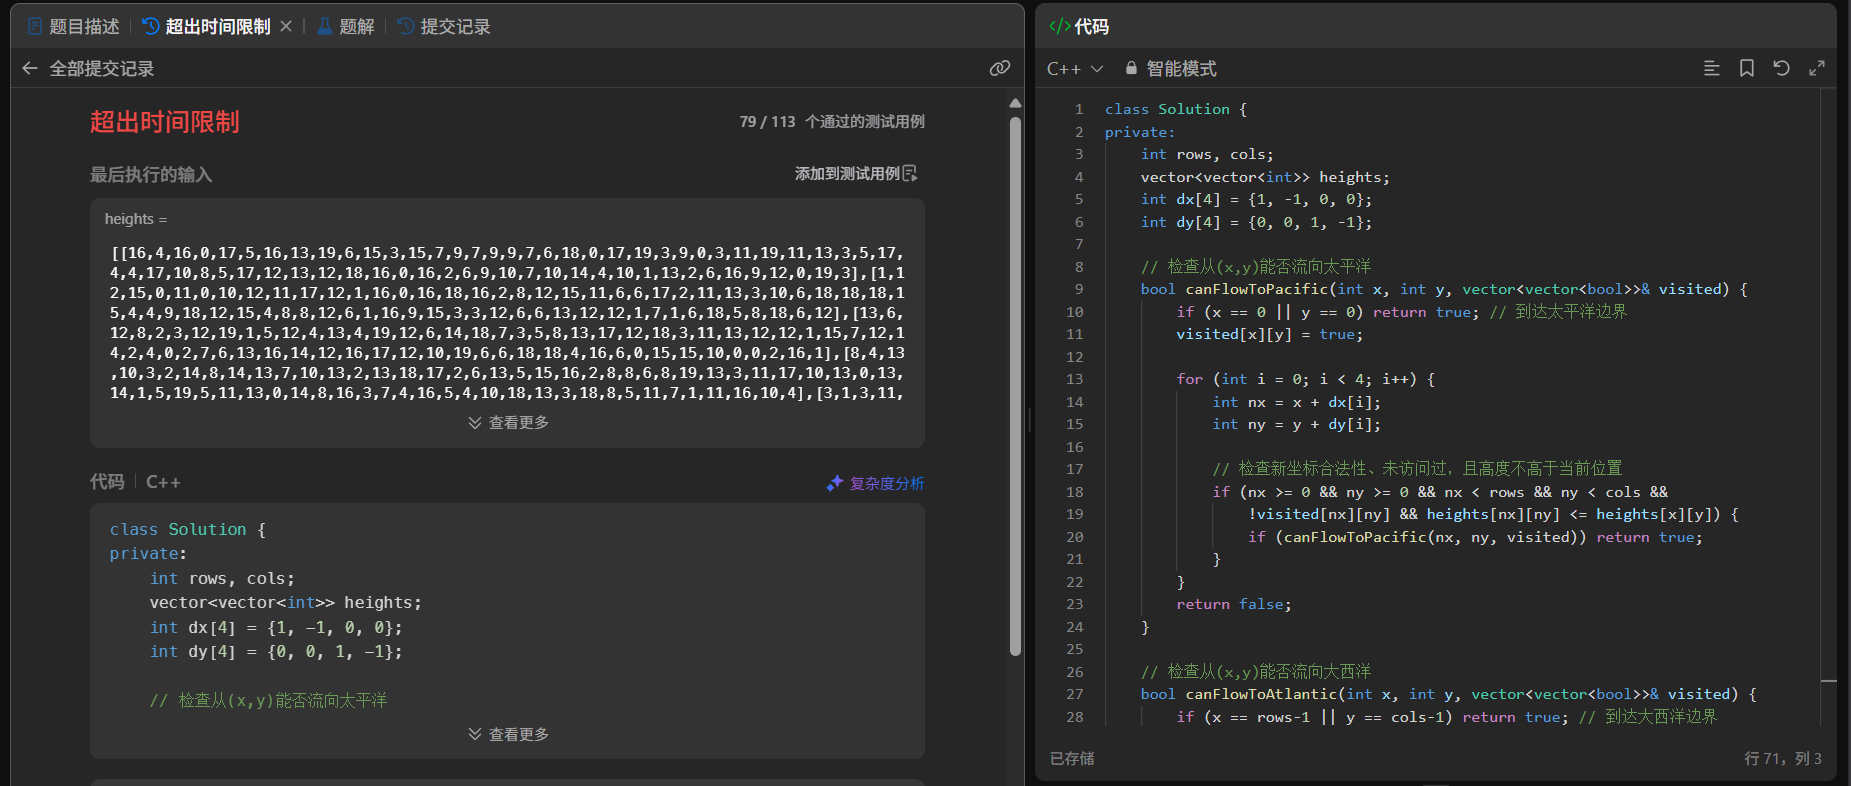Click 'visited[x][y] = true;' line
The height and width of the screenshot is (786, 1851).
coord(1269,334)
